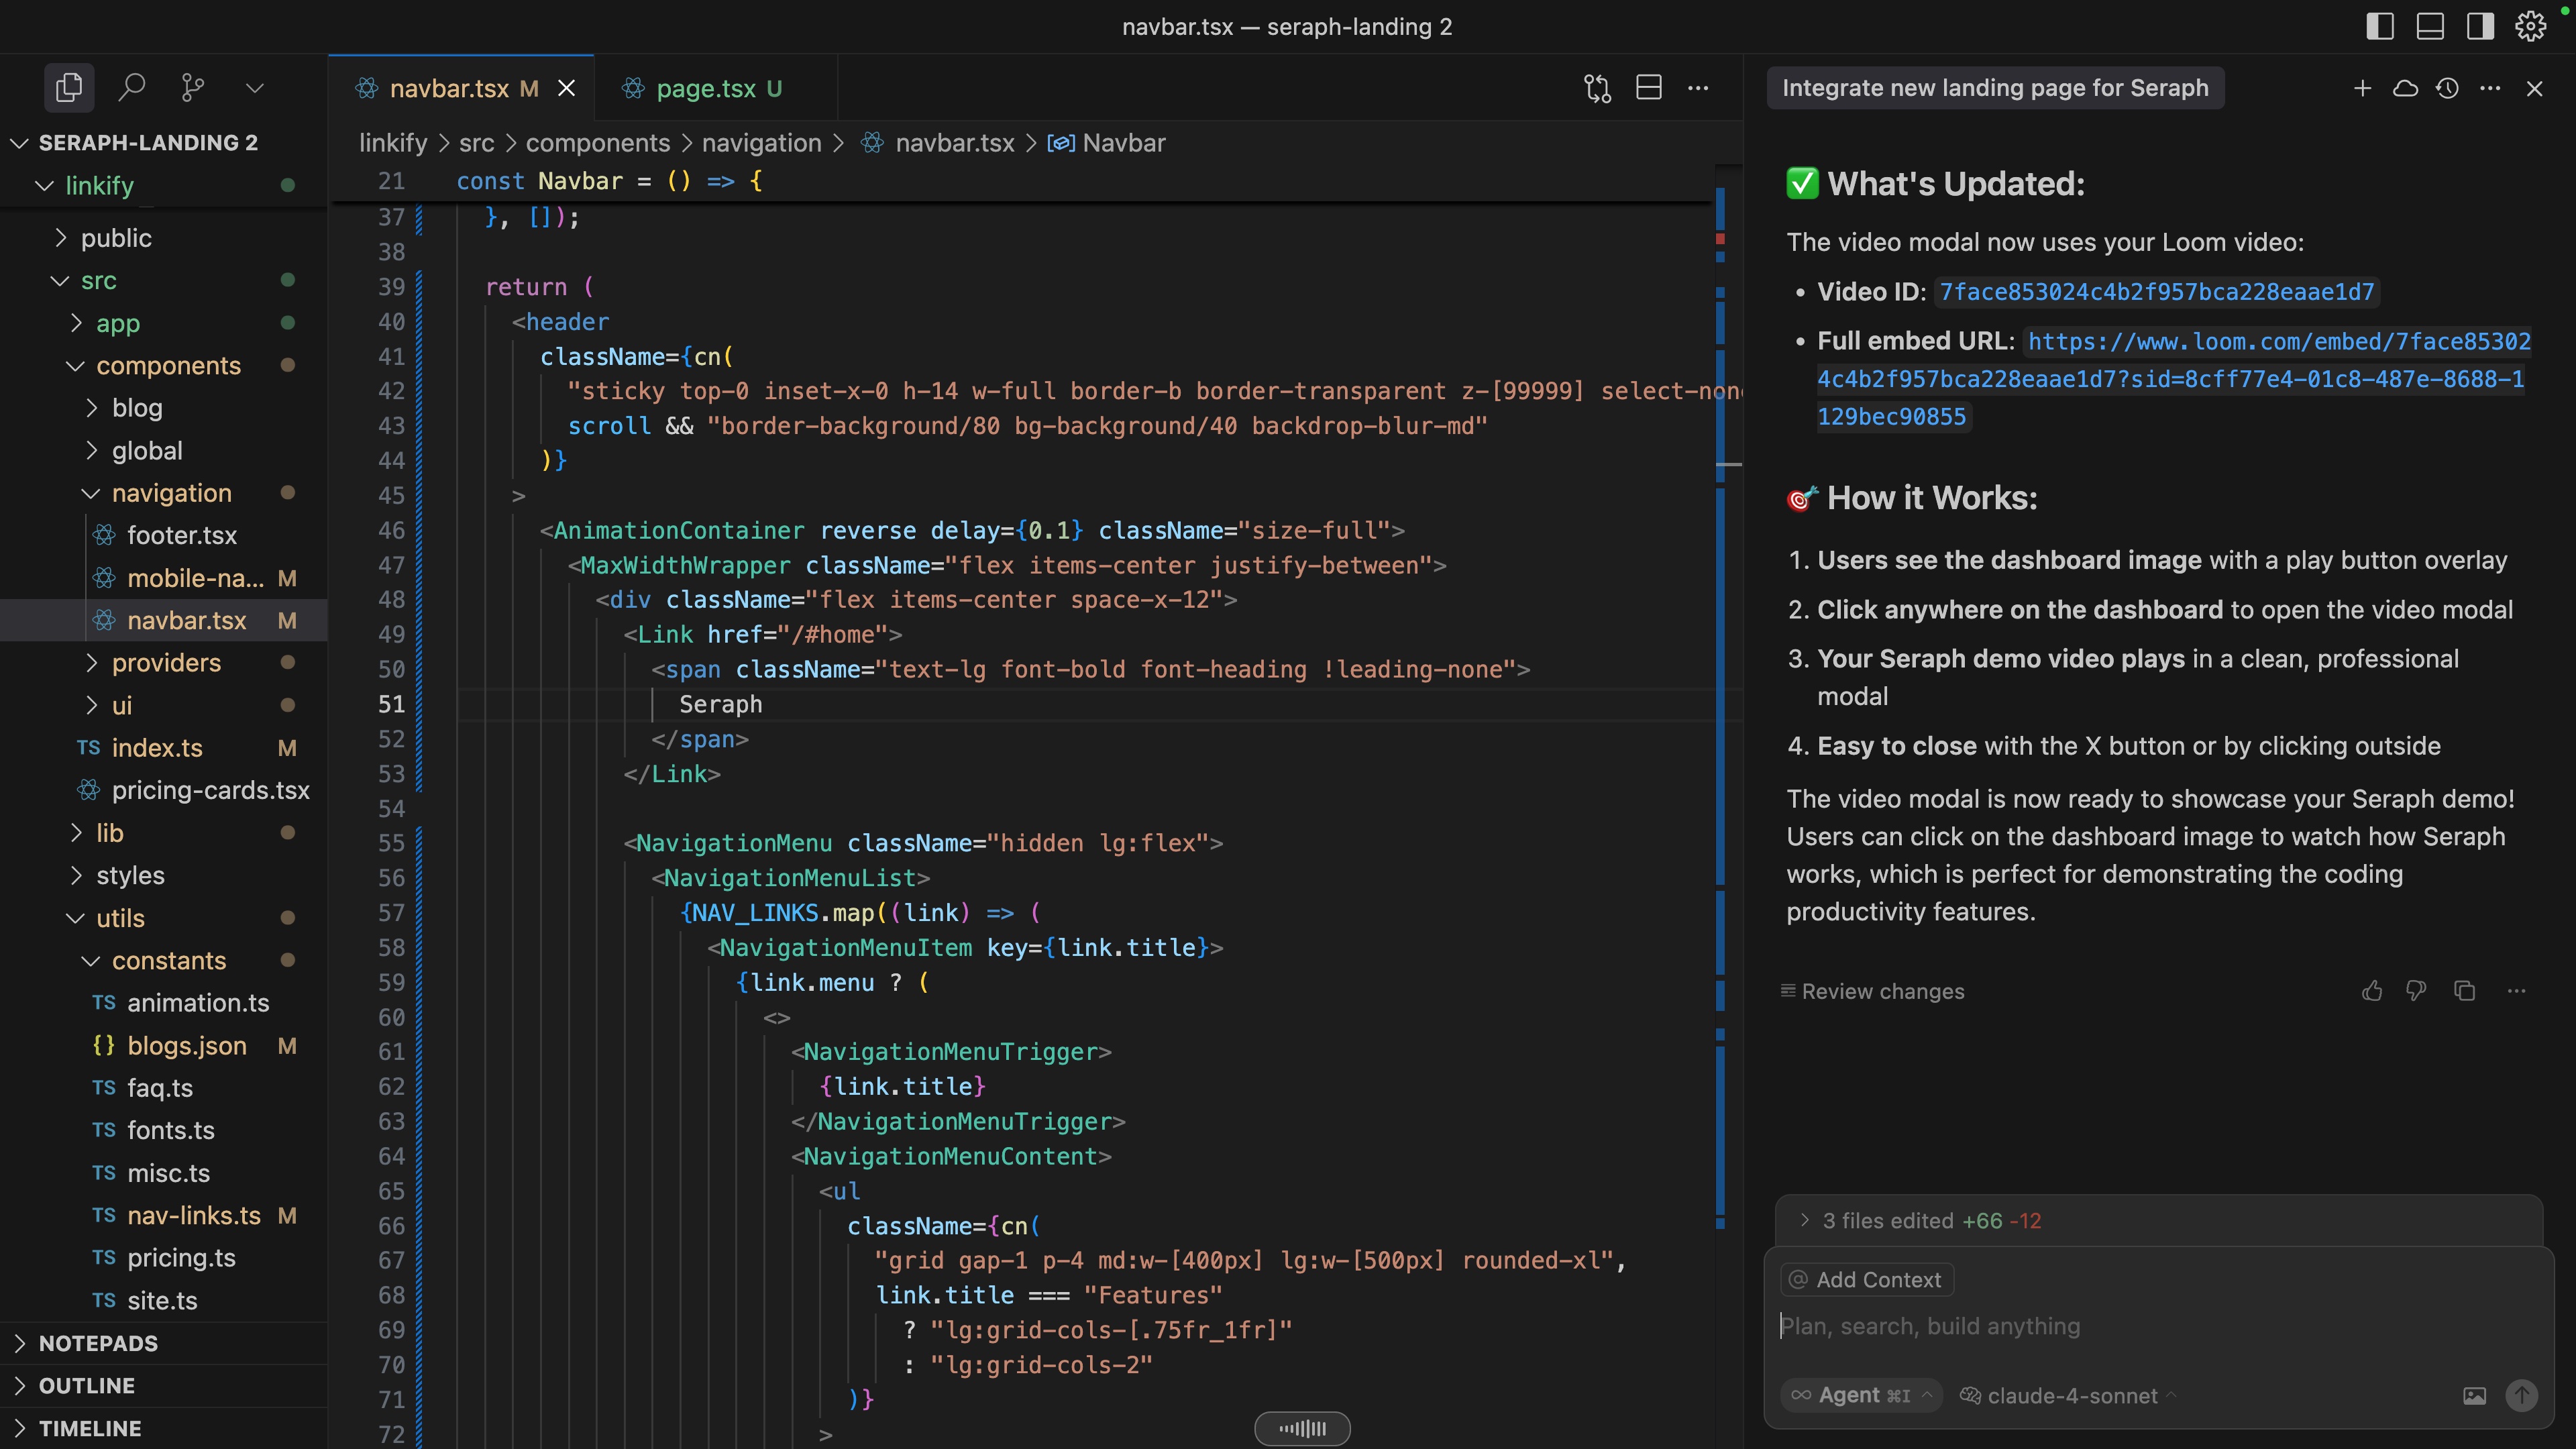Click the voice waveform pill button
This screenshot has height=1449, width=2576.
click(1302, 1428)
